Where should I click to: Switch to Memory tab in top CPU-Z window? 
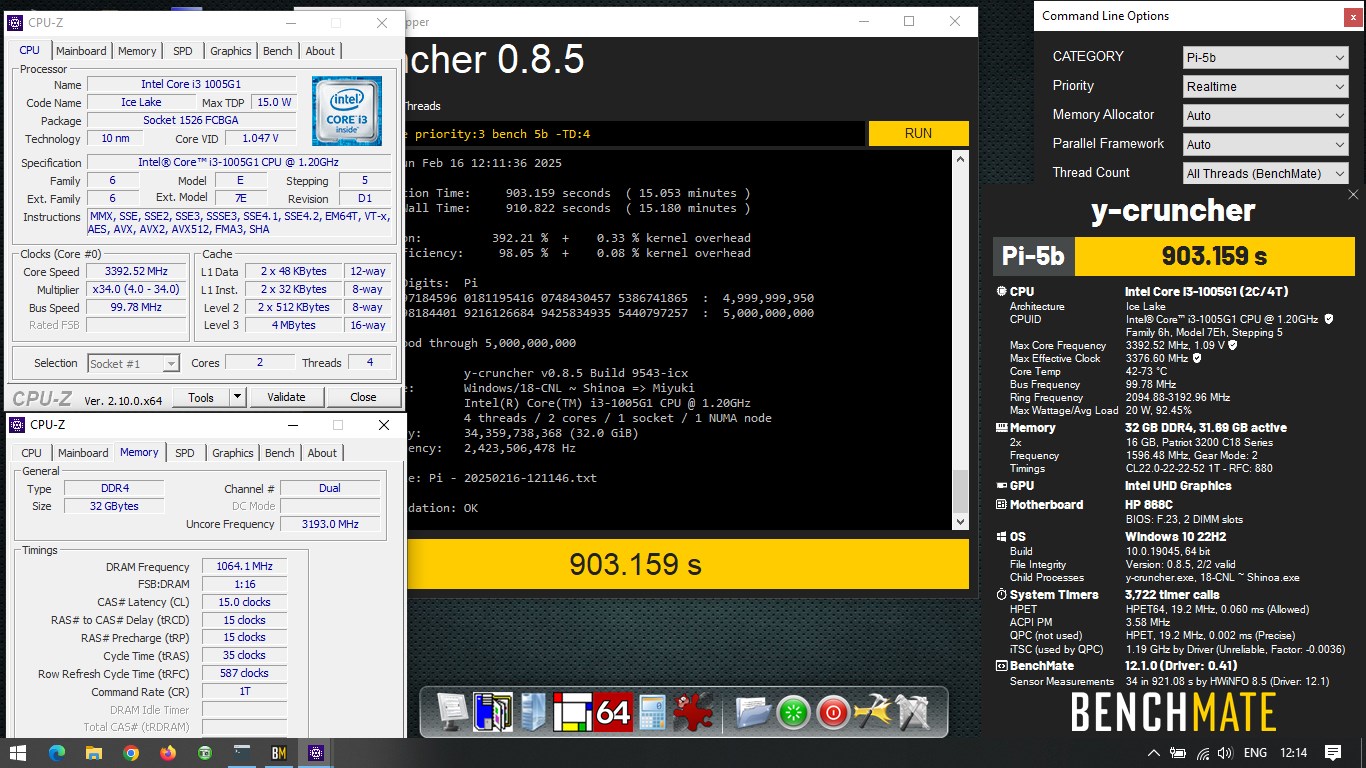pyautogui.click(x=137, y=51)
